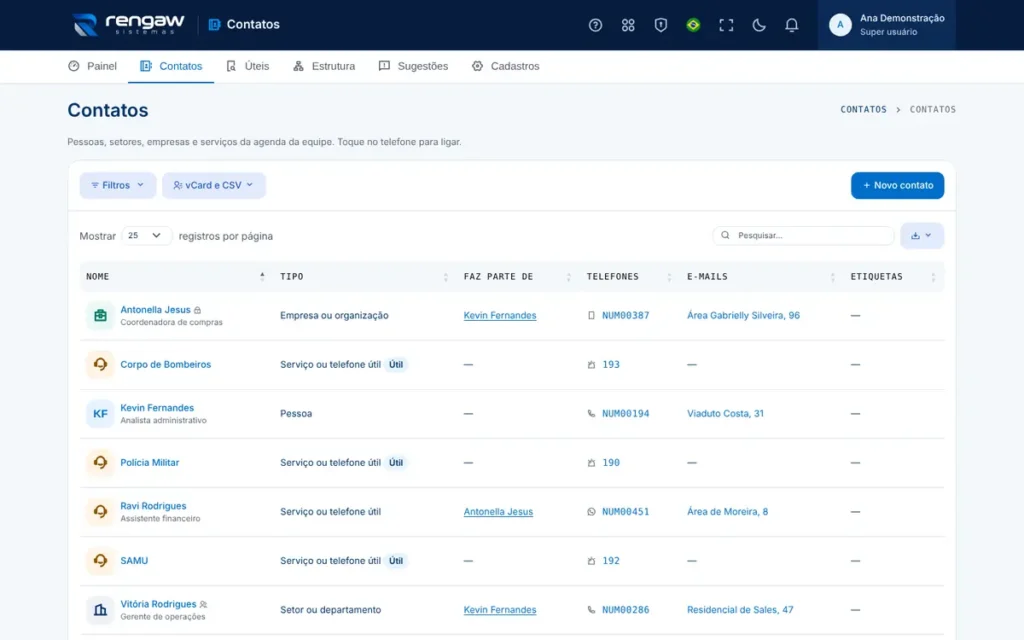
Task: Sort table by Telefones column
Action: (x=630, y=277)
